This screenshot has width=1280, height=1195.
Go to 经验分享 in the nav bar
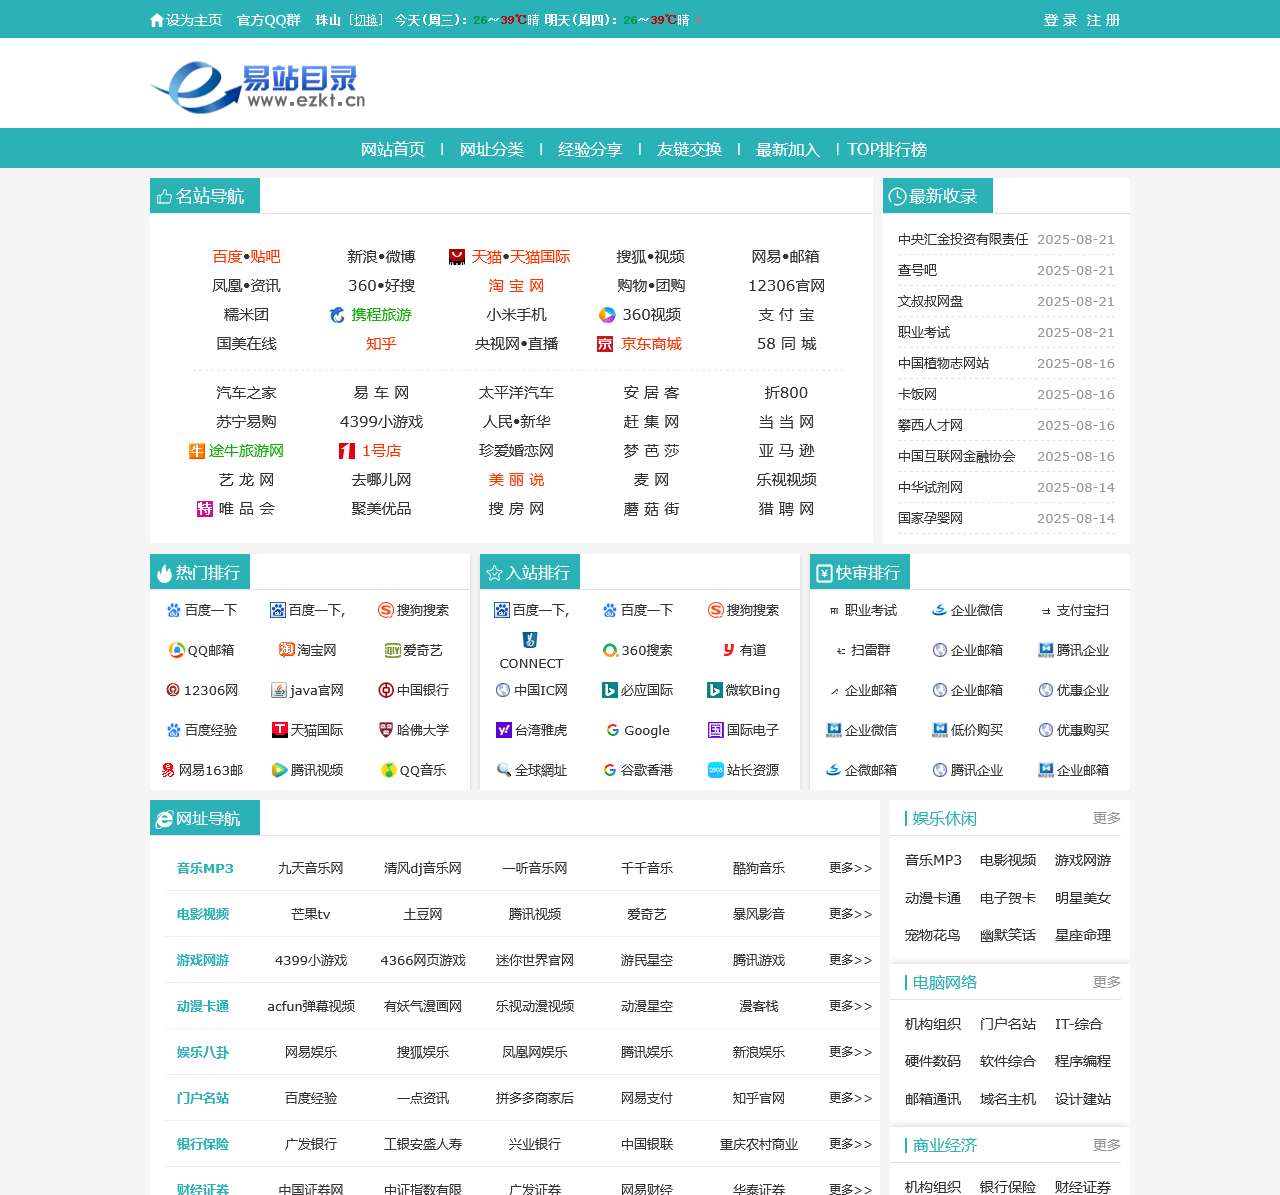point(590,149)
